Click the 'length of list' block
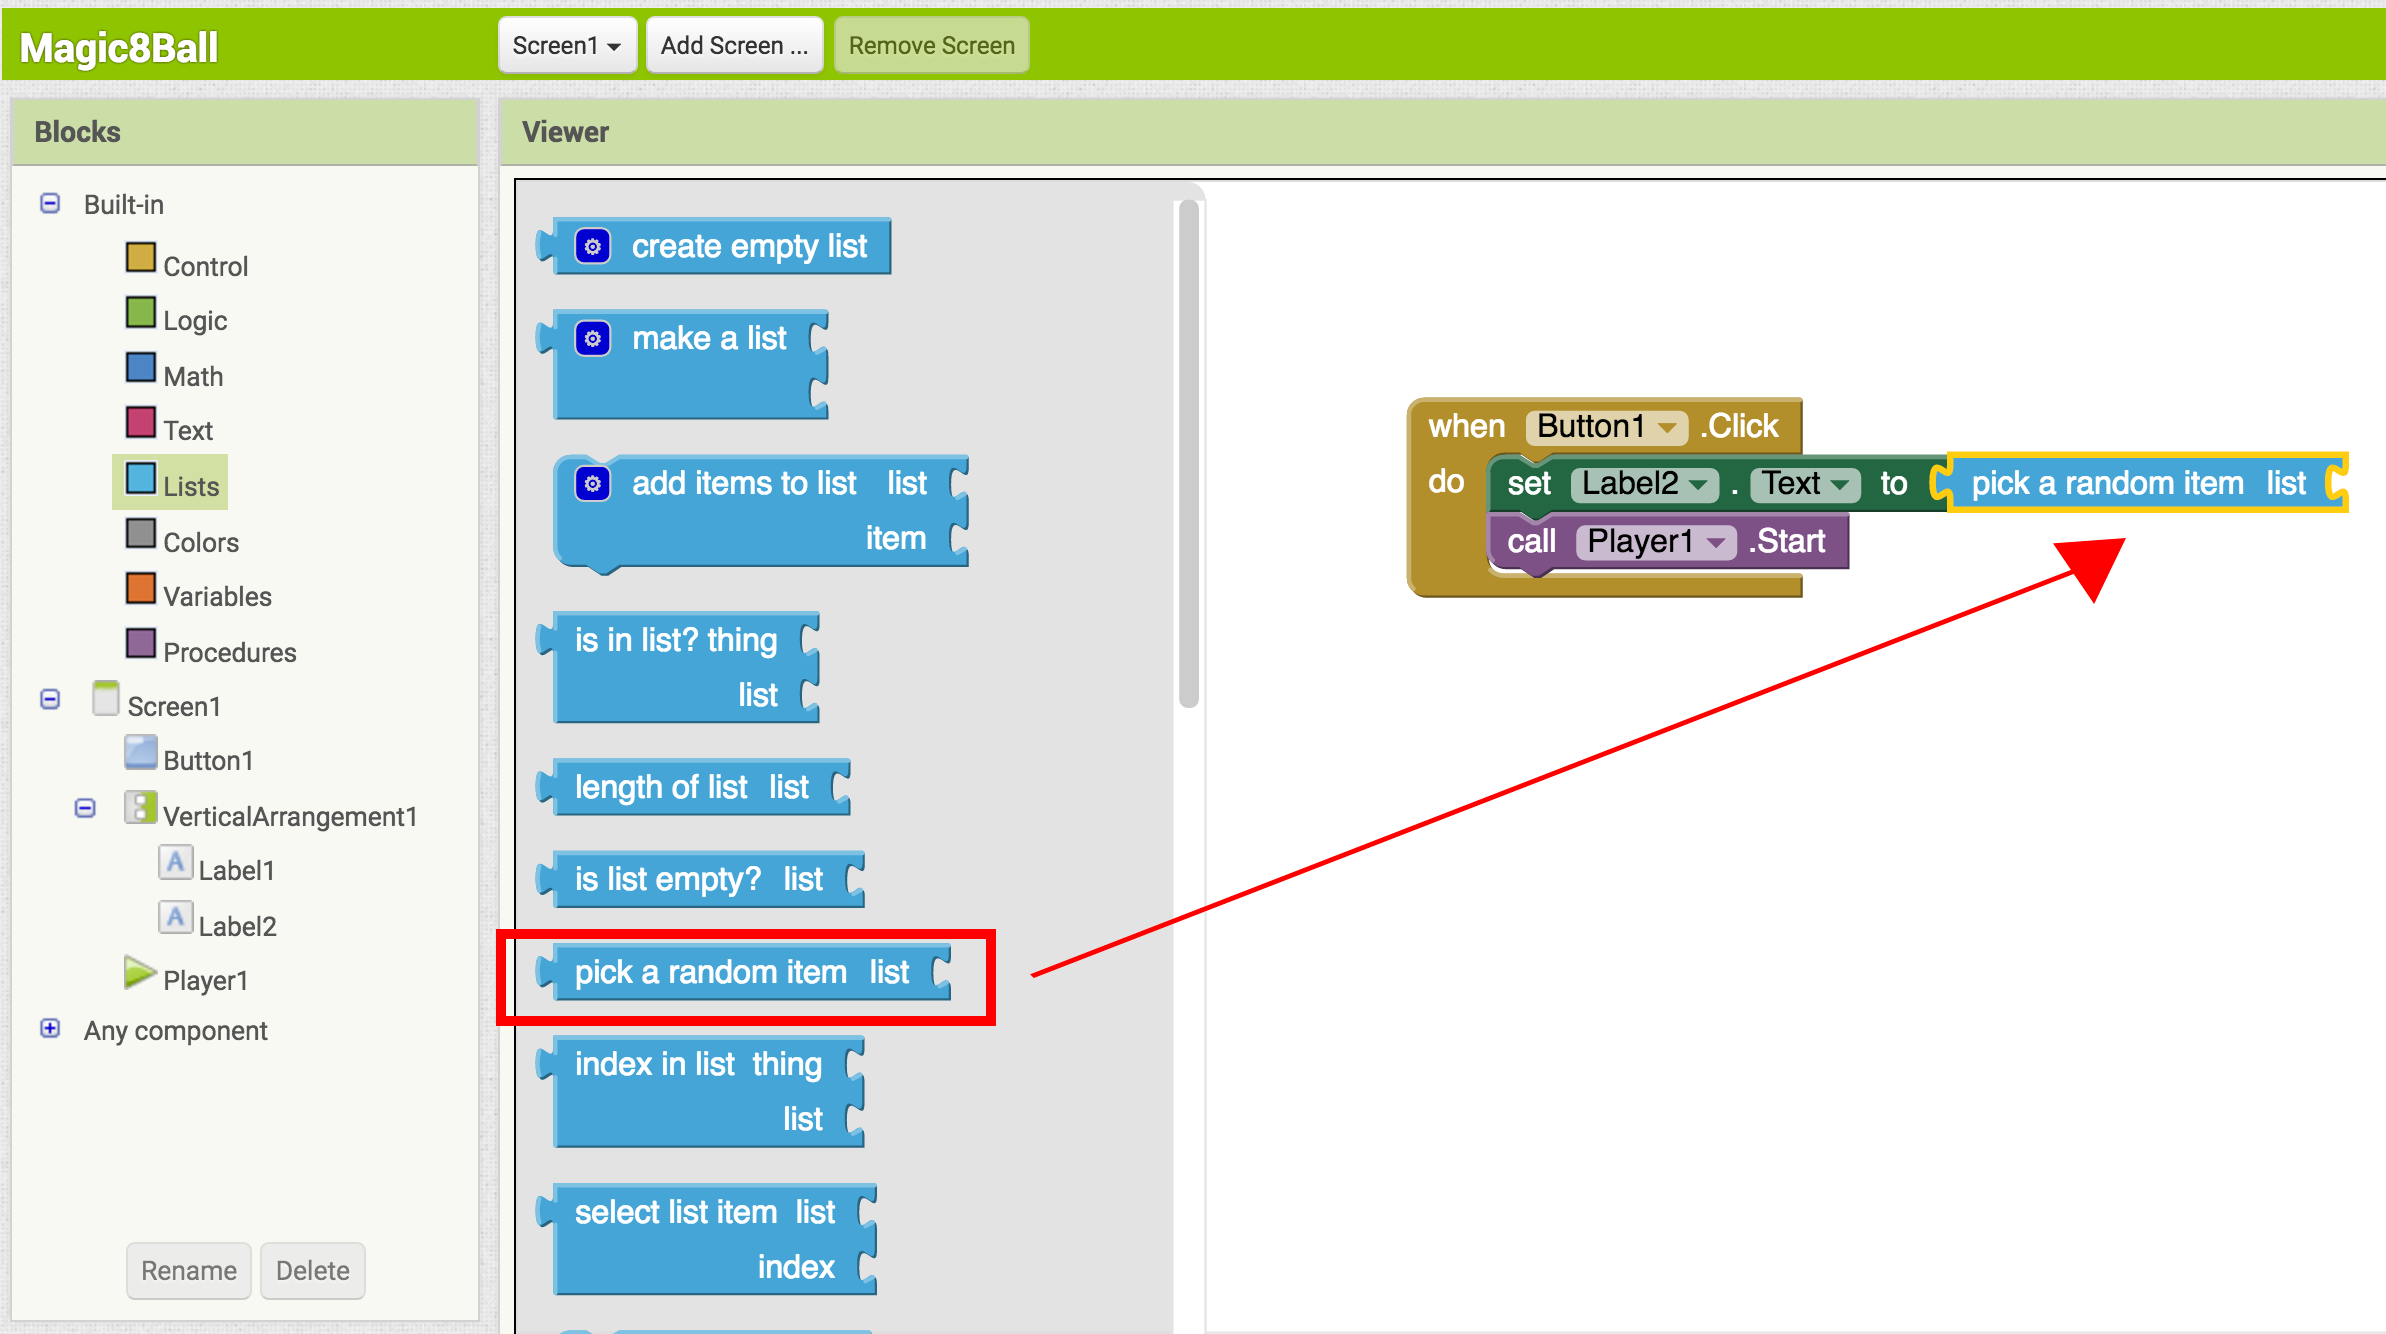Screen dimensions: 2386x1334 pos(690,787)
